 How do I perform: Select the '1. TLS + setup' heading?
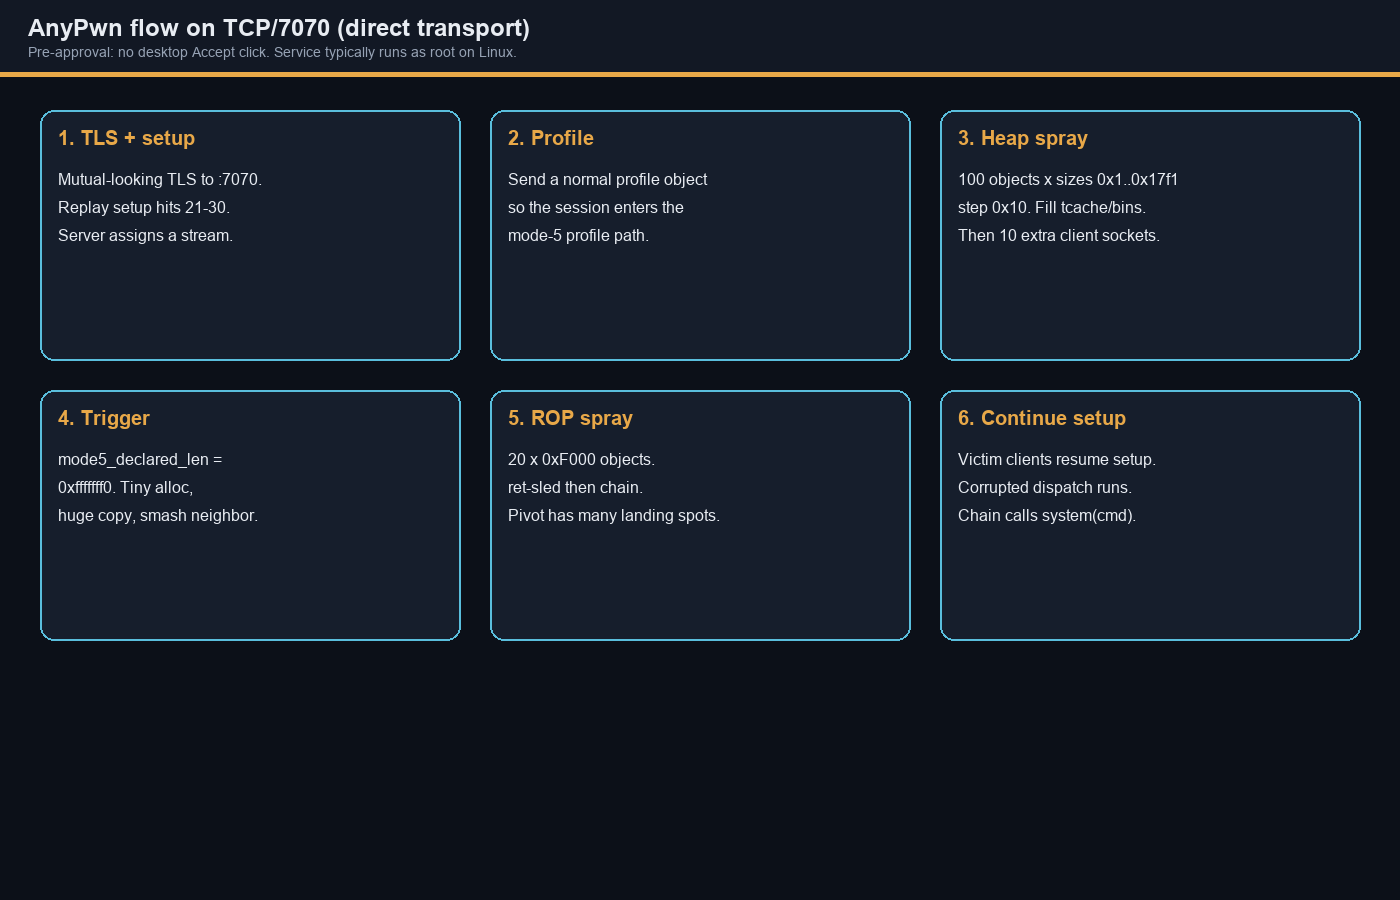[126, 138]
